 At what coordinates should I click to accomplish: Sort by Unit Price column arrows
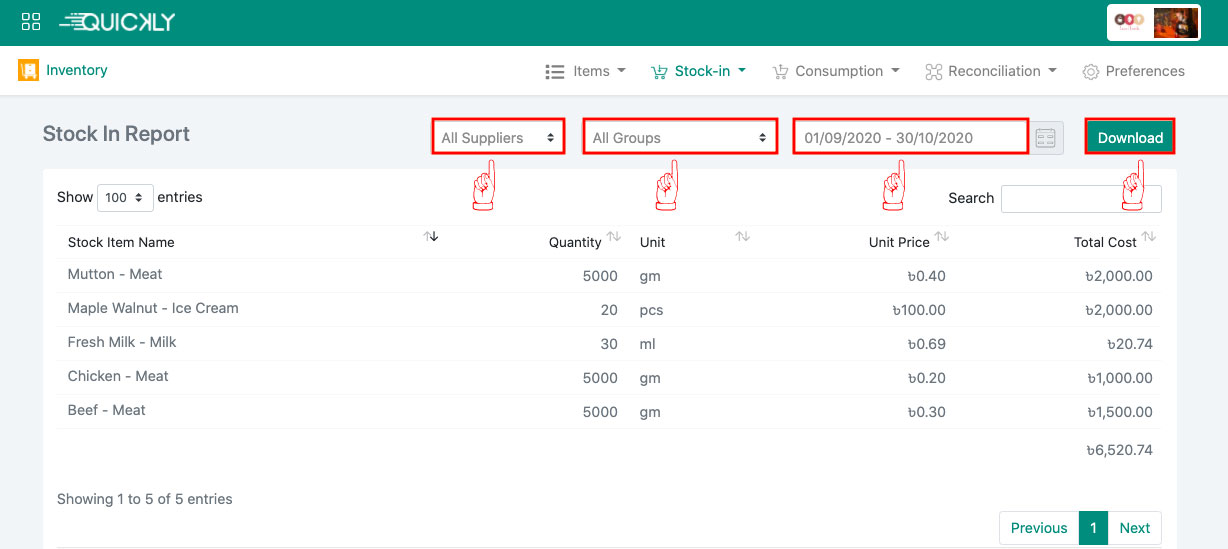click(941, 238)
